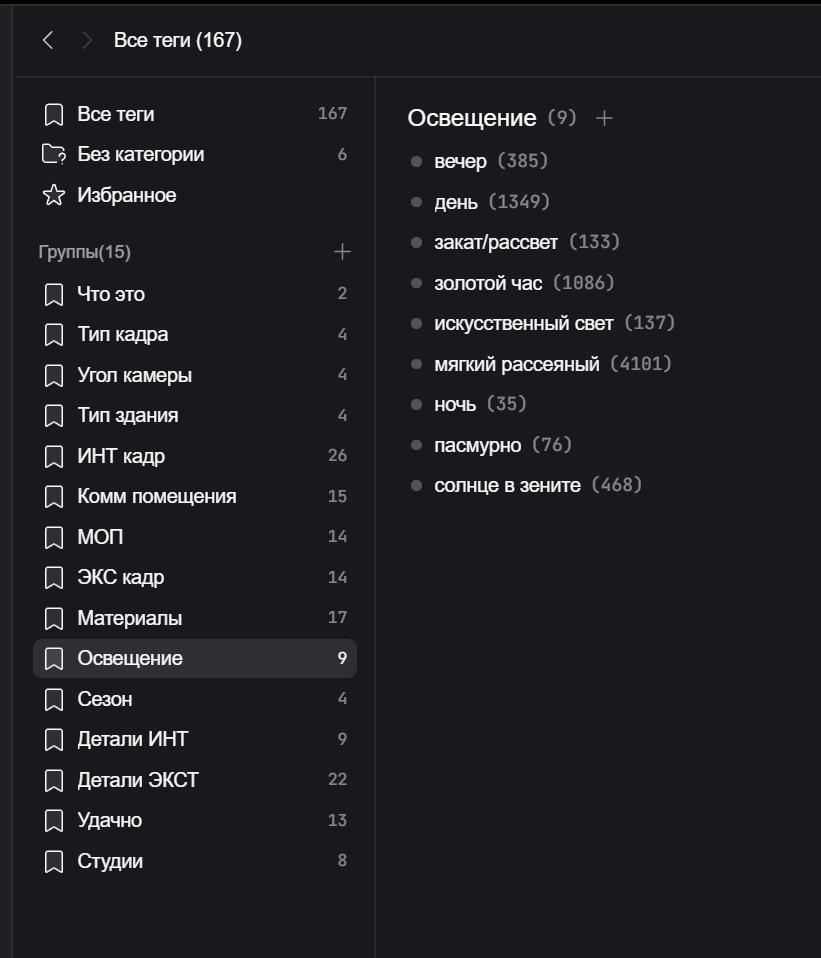Click the мягкий рассеяный tag
The width and height of the screenshot is (821, 958).
point(516,364)
